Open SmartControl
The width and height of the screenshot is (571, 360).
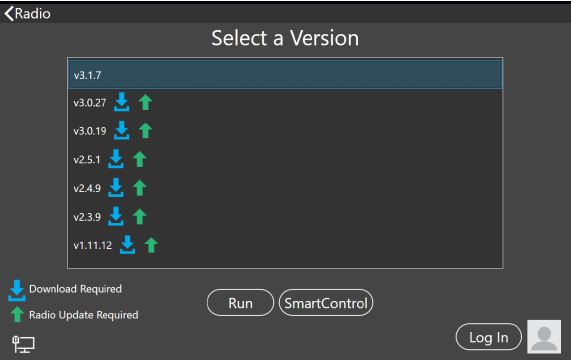tap(326, 303)
